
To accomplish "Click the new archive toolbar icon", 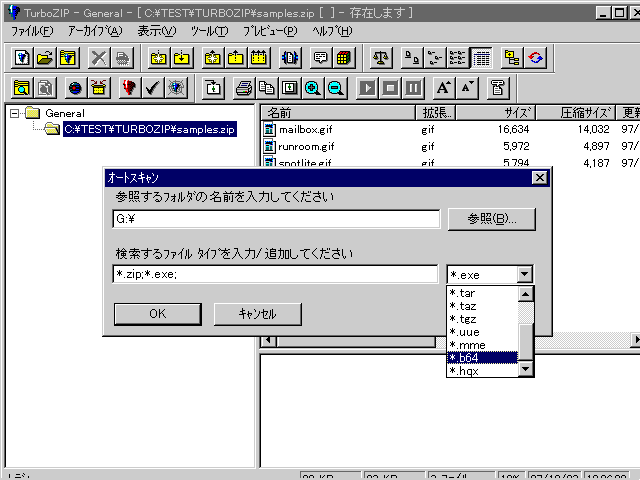I will 22,58.
